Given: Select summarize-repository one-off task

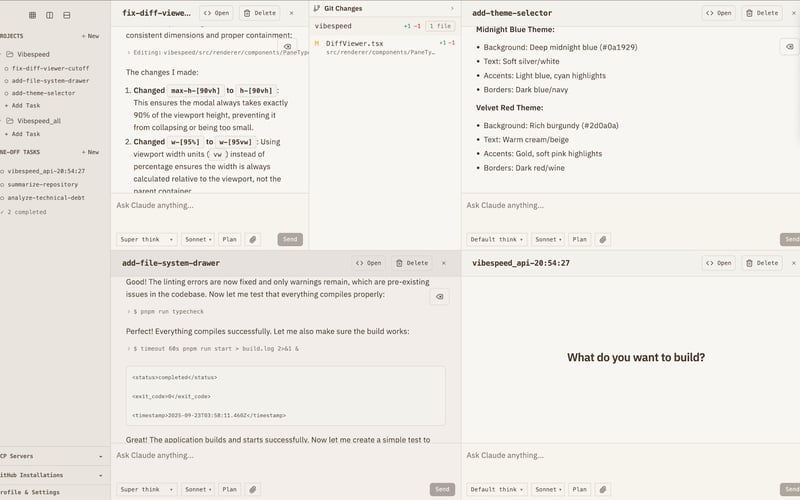Looking at the screenshot, I should click(42, 185).
